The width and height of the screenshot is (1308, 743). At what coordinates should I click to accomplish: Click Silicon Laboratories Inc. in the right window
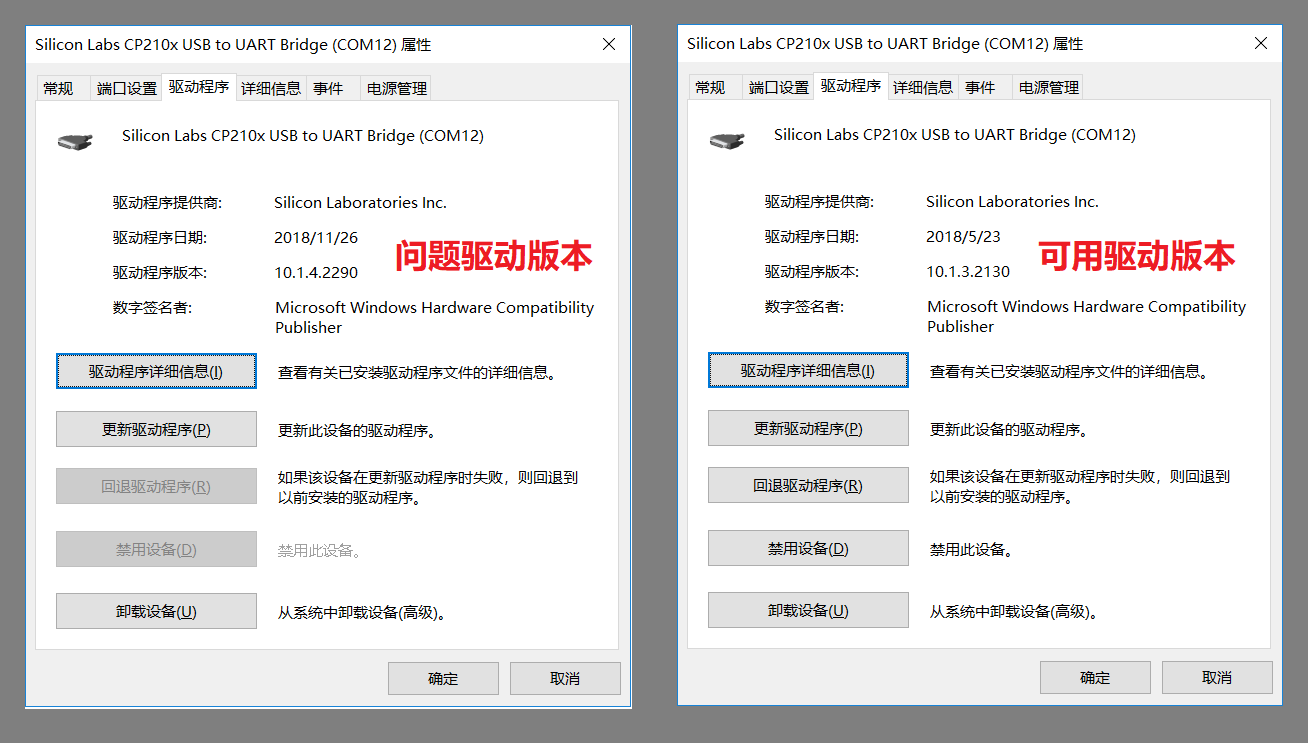point(1012,201)
